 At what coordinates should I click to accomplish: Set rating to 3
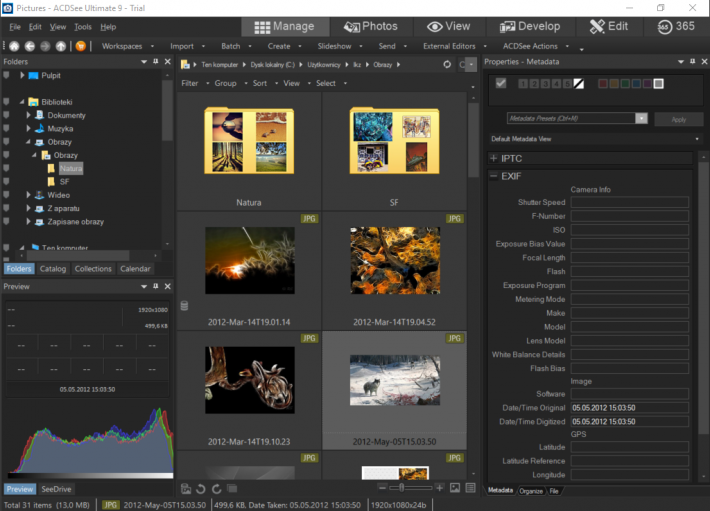point(545,84)
